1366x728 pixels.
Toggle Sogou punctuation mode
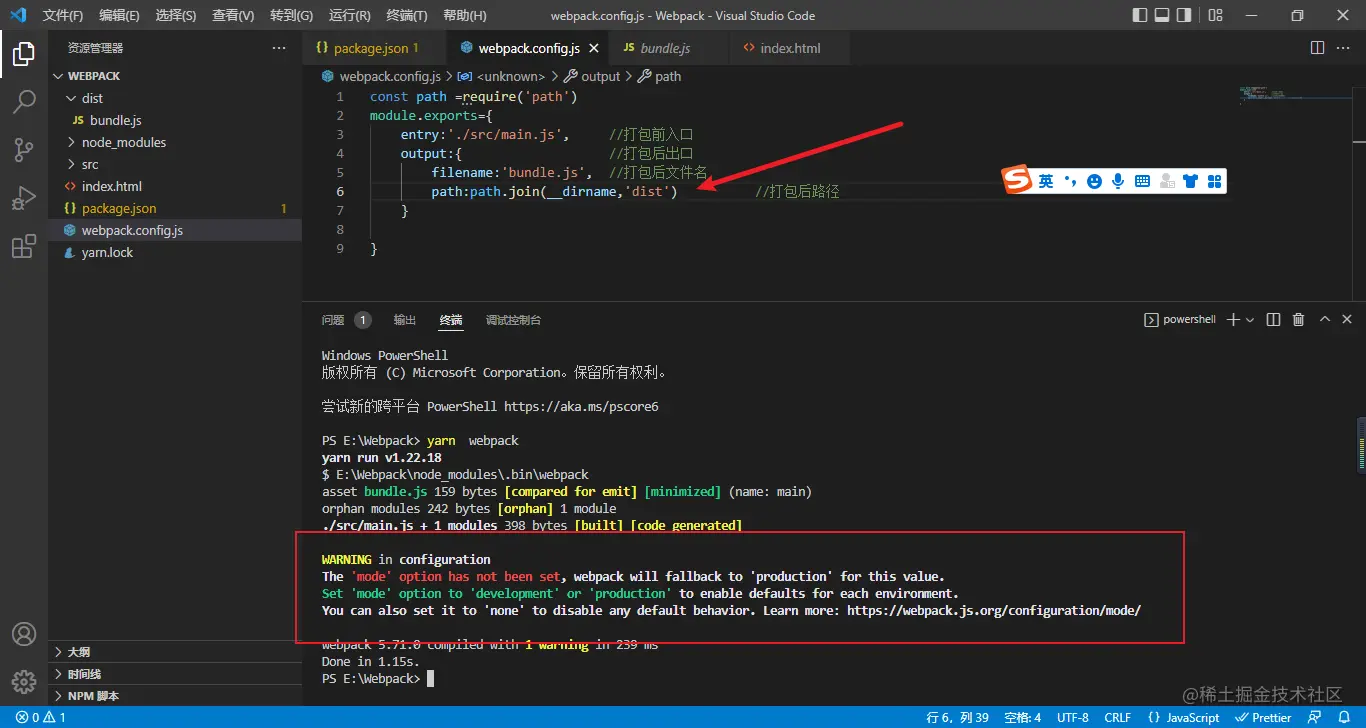click(x=1070, y=181)
